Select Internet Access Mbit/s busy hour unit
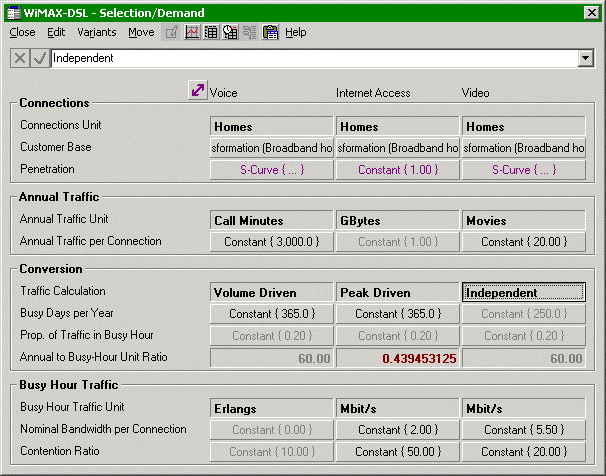 397,408
